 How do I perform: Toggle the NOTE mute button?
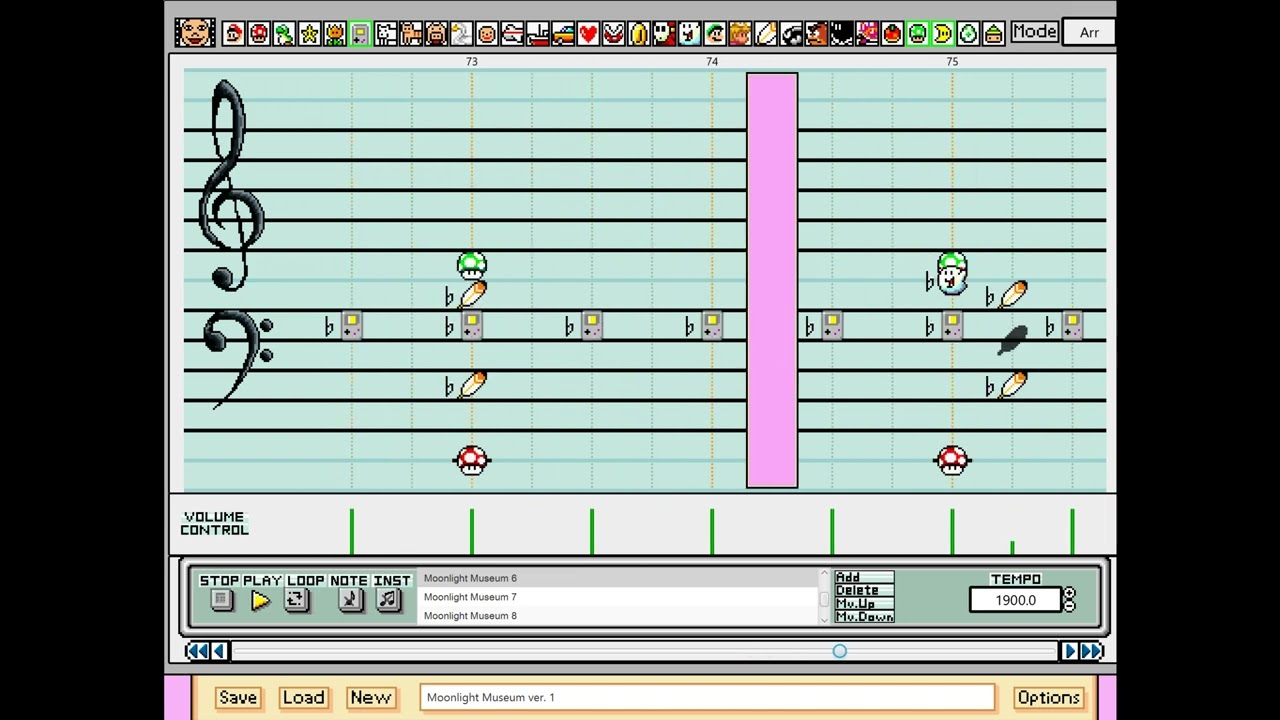click(x=349, y=600)
